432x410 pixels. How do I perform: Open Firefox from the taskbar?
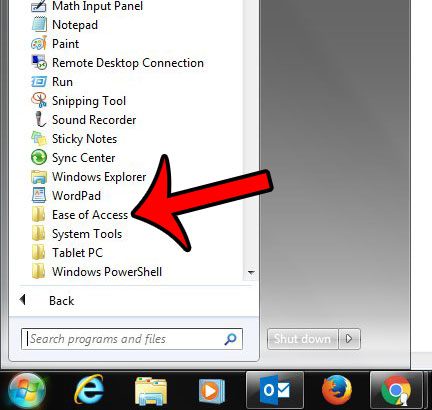337,390
